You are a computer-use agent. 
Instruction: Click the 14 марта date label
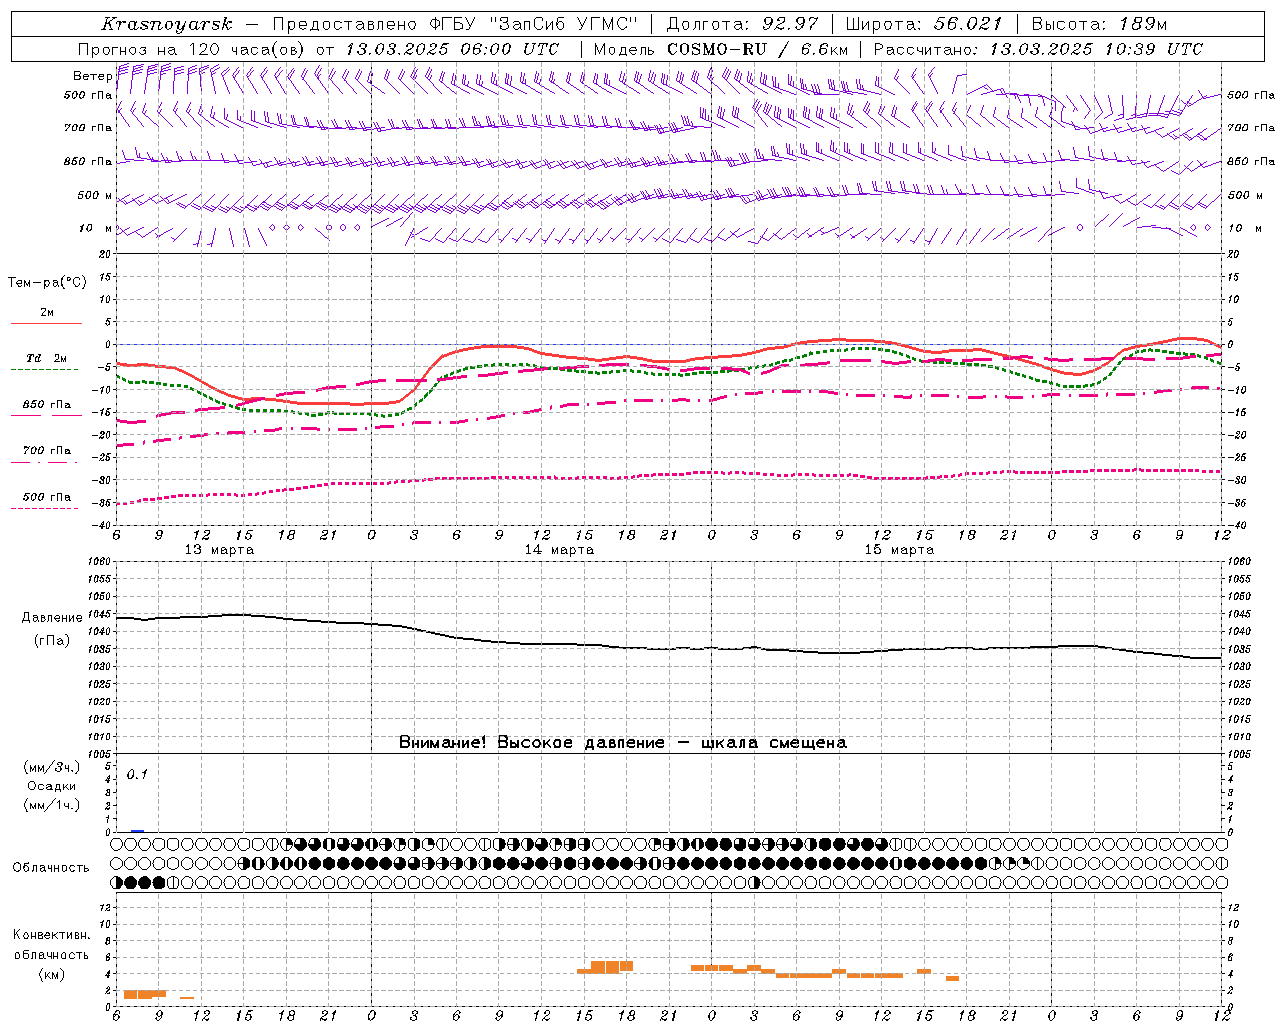click(x=559, y=550)
